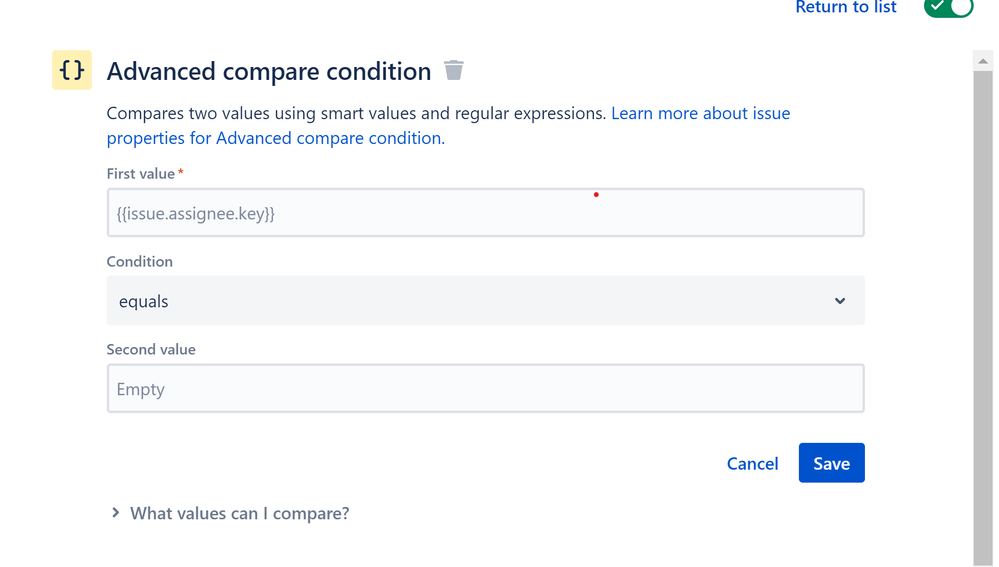Screen dimensions: 999x567
Task: Click into the Second value field
Action: click(x=485, y=389)
